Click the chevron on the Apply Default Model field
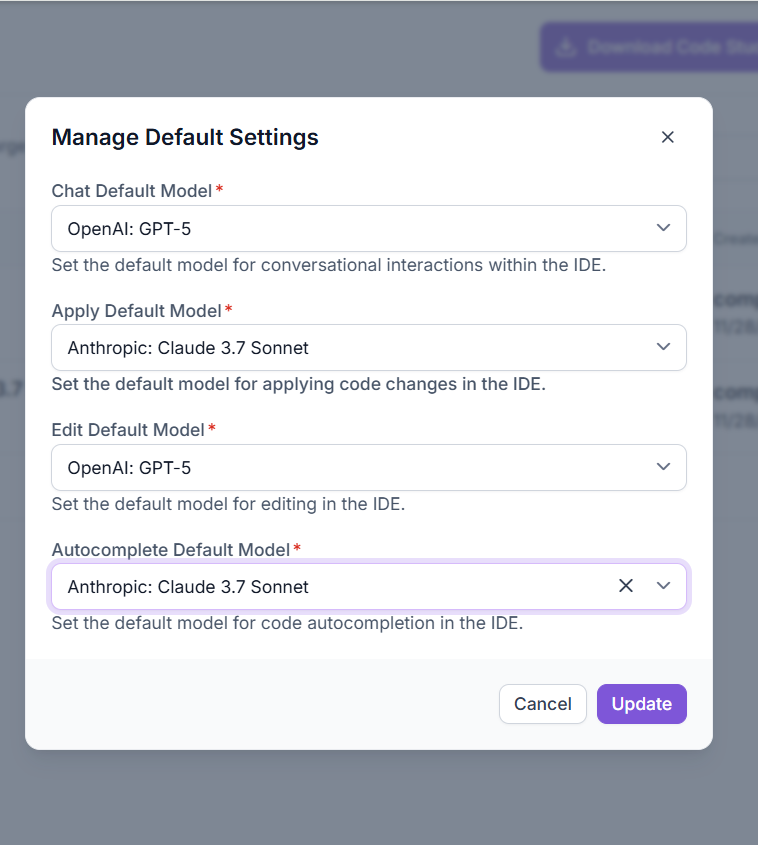Image resolution: width=759 pixels, height=845 pixels. 662,347
